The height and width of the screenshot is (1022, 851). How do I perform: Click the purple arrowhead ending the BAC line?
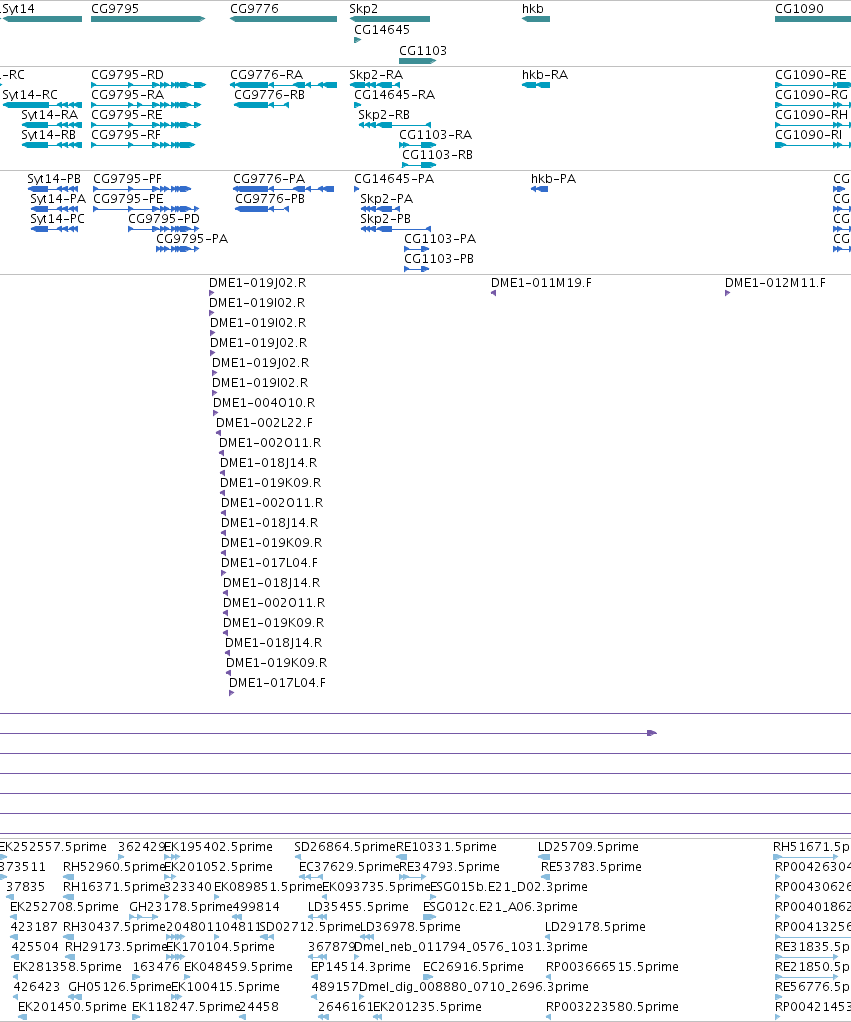tap(652, 733)
